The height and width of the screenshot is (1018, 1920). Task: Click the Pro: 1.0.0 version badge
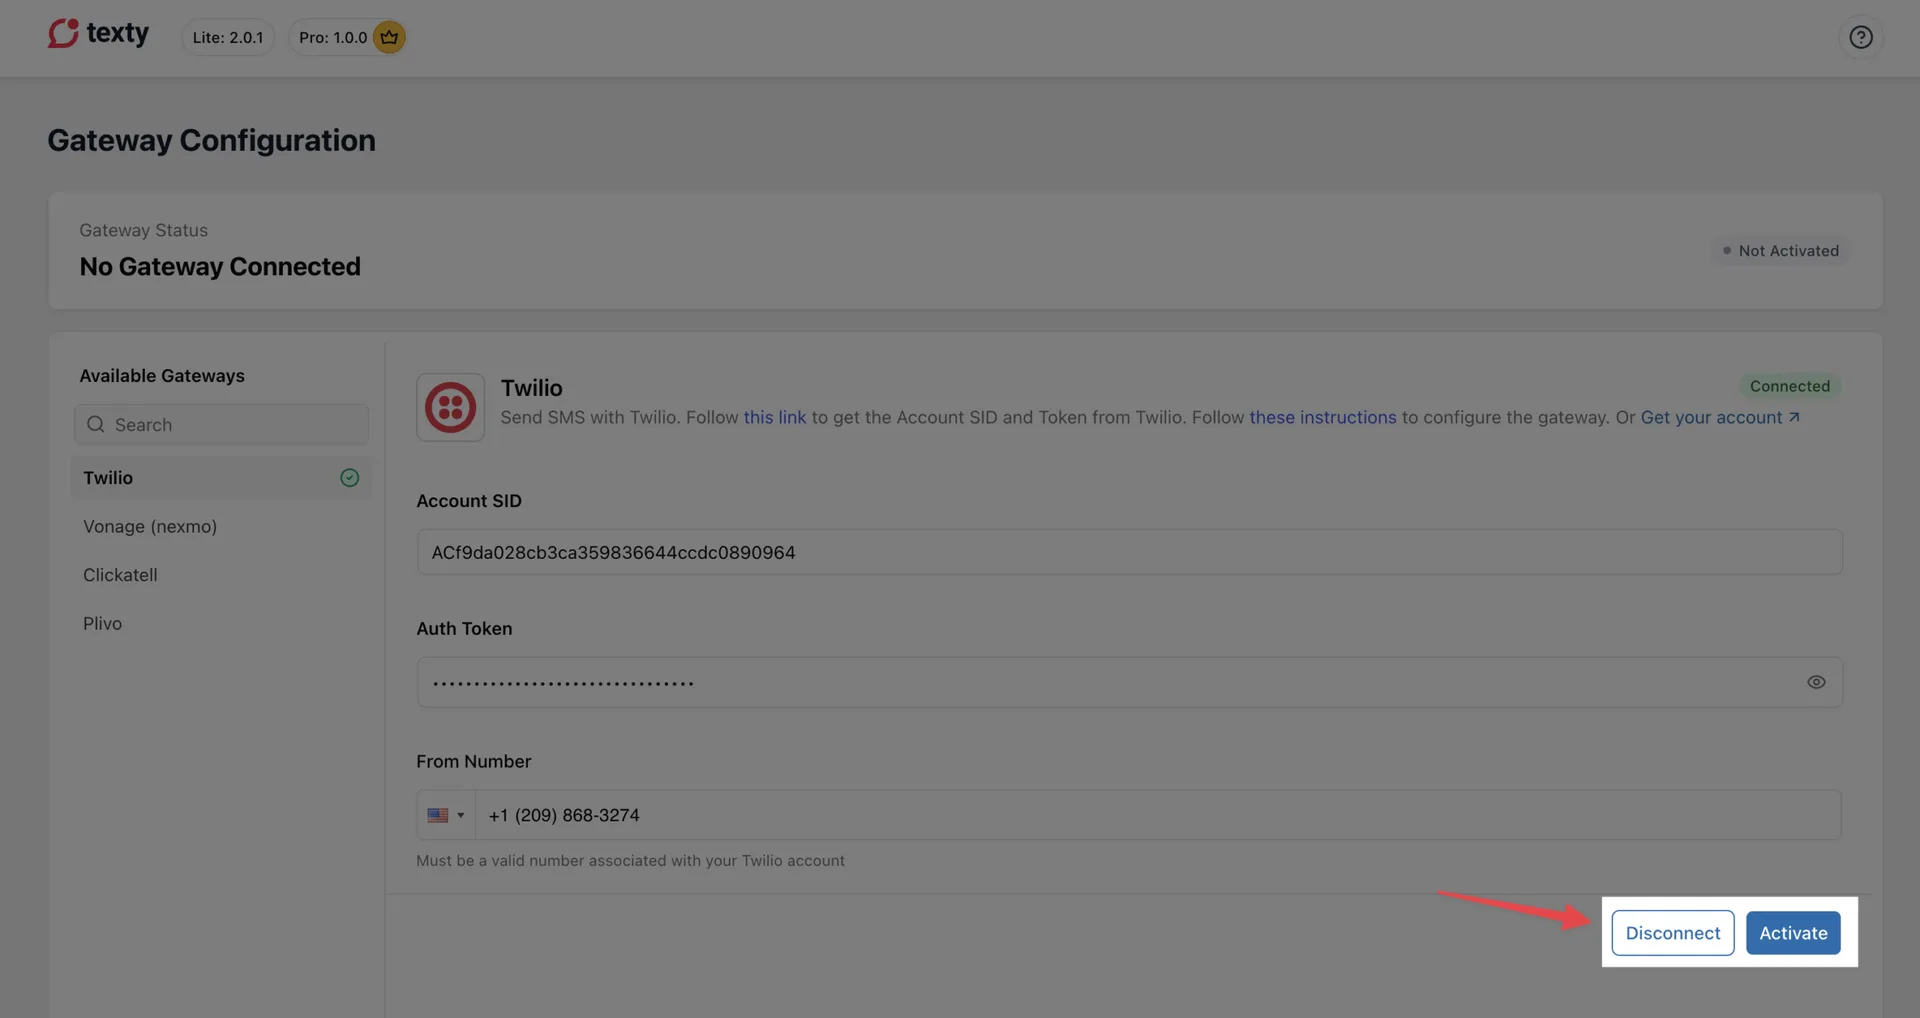coord(347,37)
